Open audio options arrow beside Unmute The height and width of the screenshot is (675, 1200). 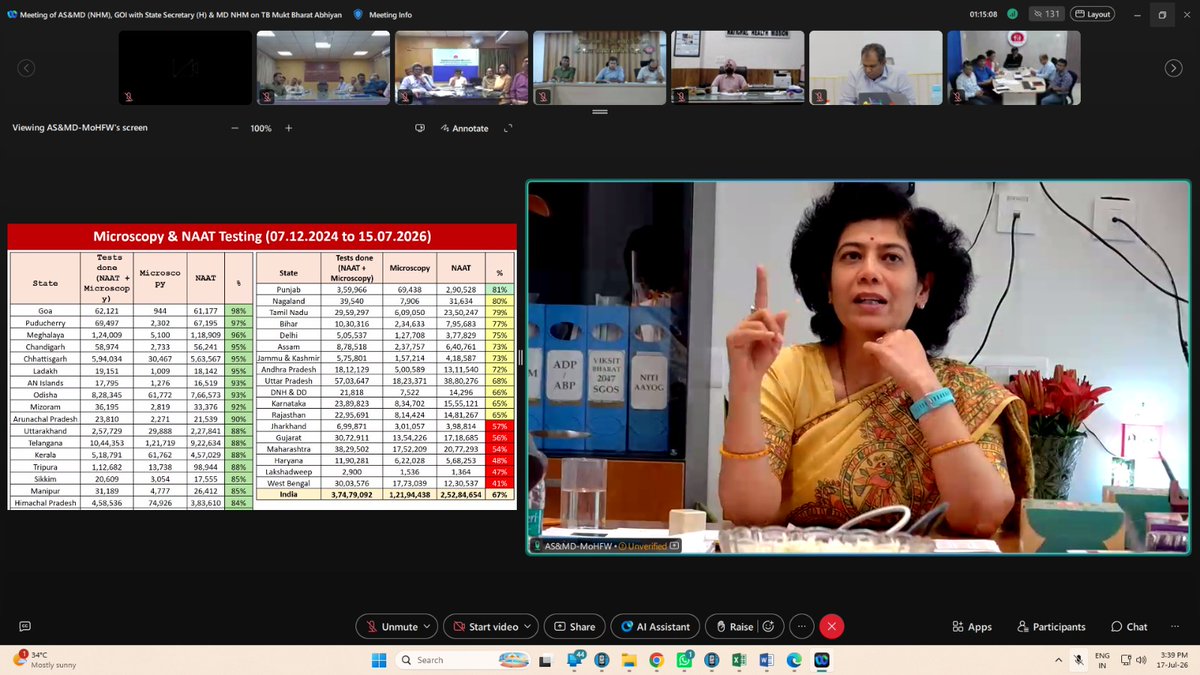click(428, 627)
